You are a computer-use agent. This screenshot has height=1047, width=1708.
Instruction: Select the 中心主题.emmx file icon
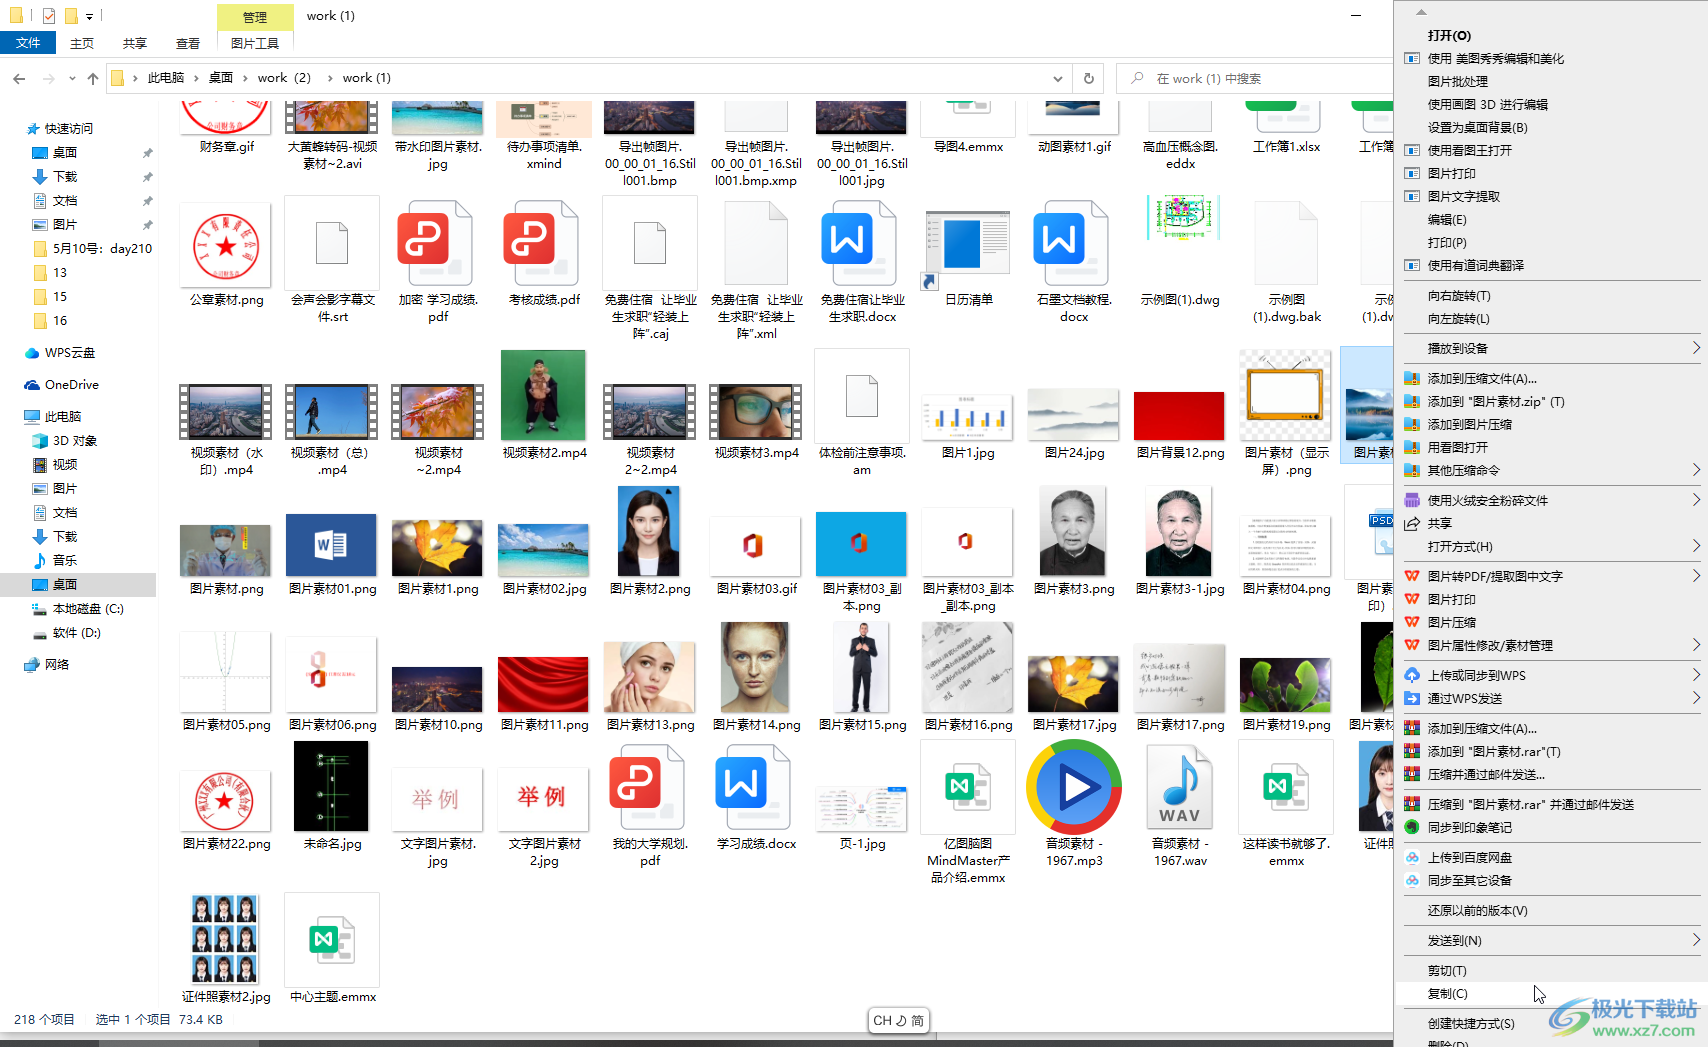[331, 940]
